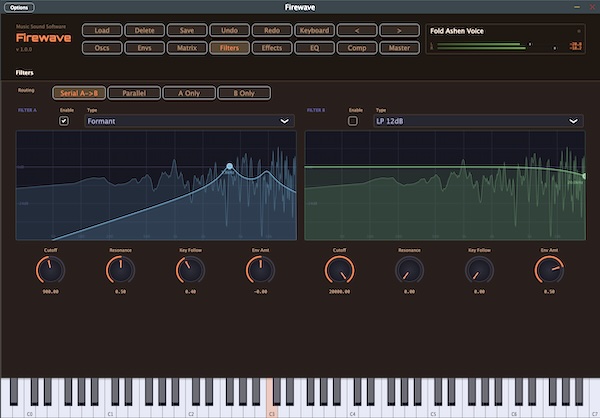
Task: Click the Filter A Resonance value 0.50
Action: 121,292
